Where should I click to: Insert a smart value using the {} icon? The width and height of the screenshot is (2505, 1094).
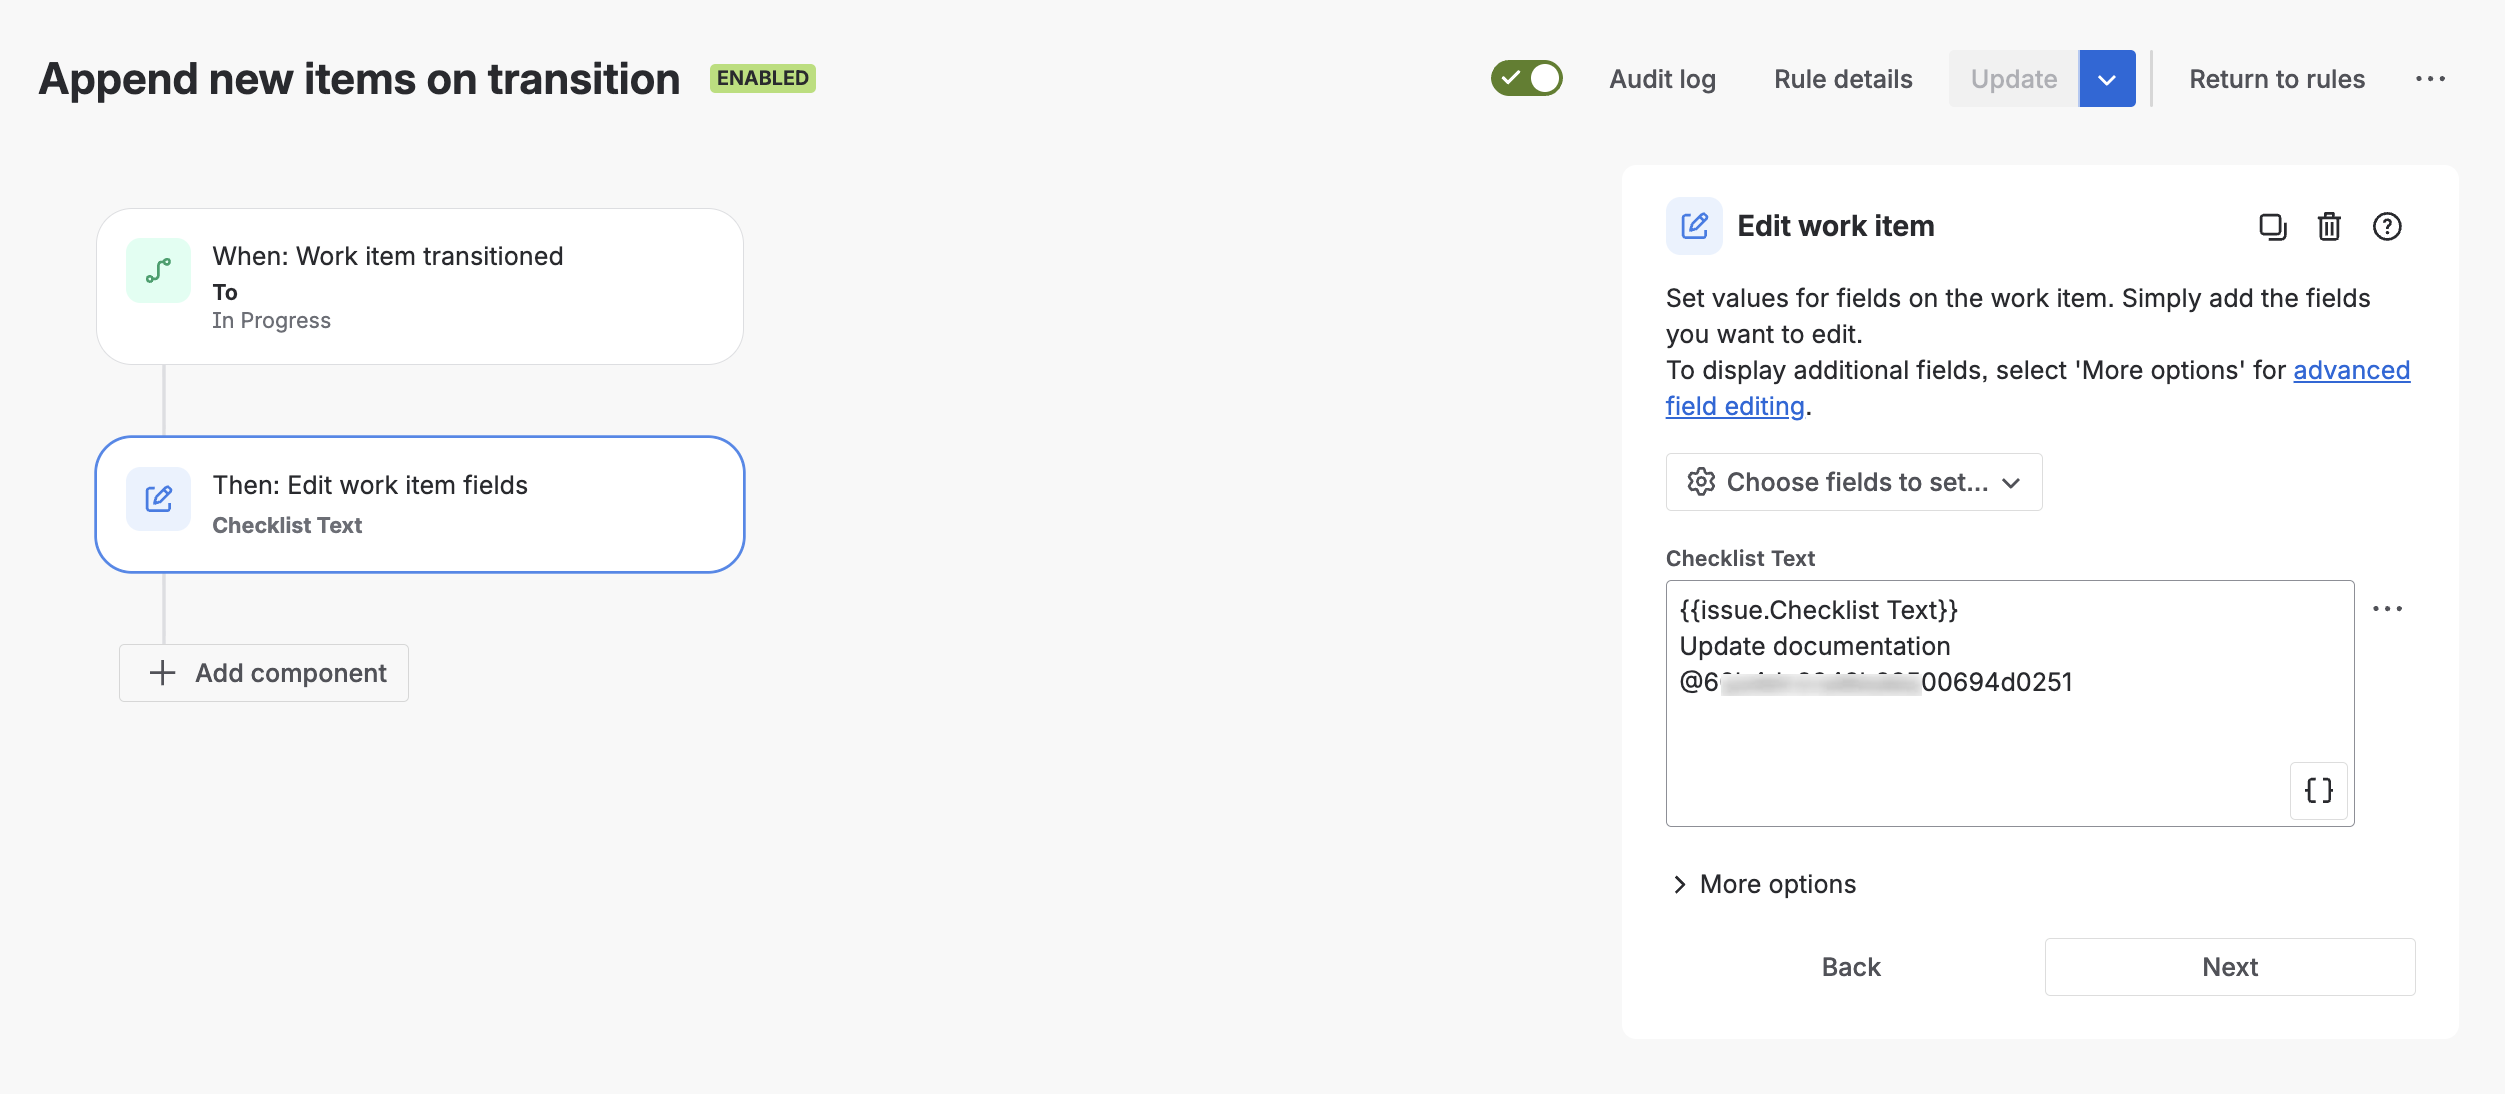2318,791
